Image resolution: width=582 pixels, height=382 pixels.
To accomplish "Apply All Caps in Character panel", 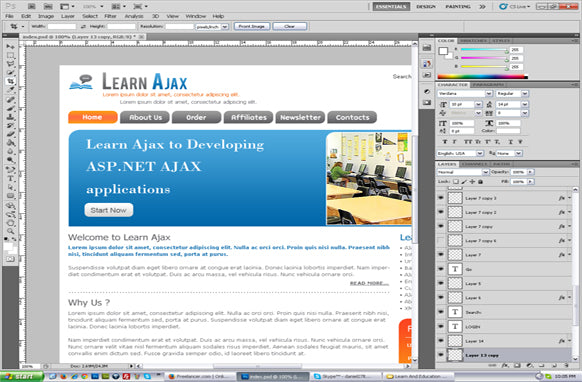I will pyautogui.click(x=467, y=142).
